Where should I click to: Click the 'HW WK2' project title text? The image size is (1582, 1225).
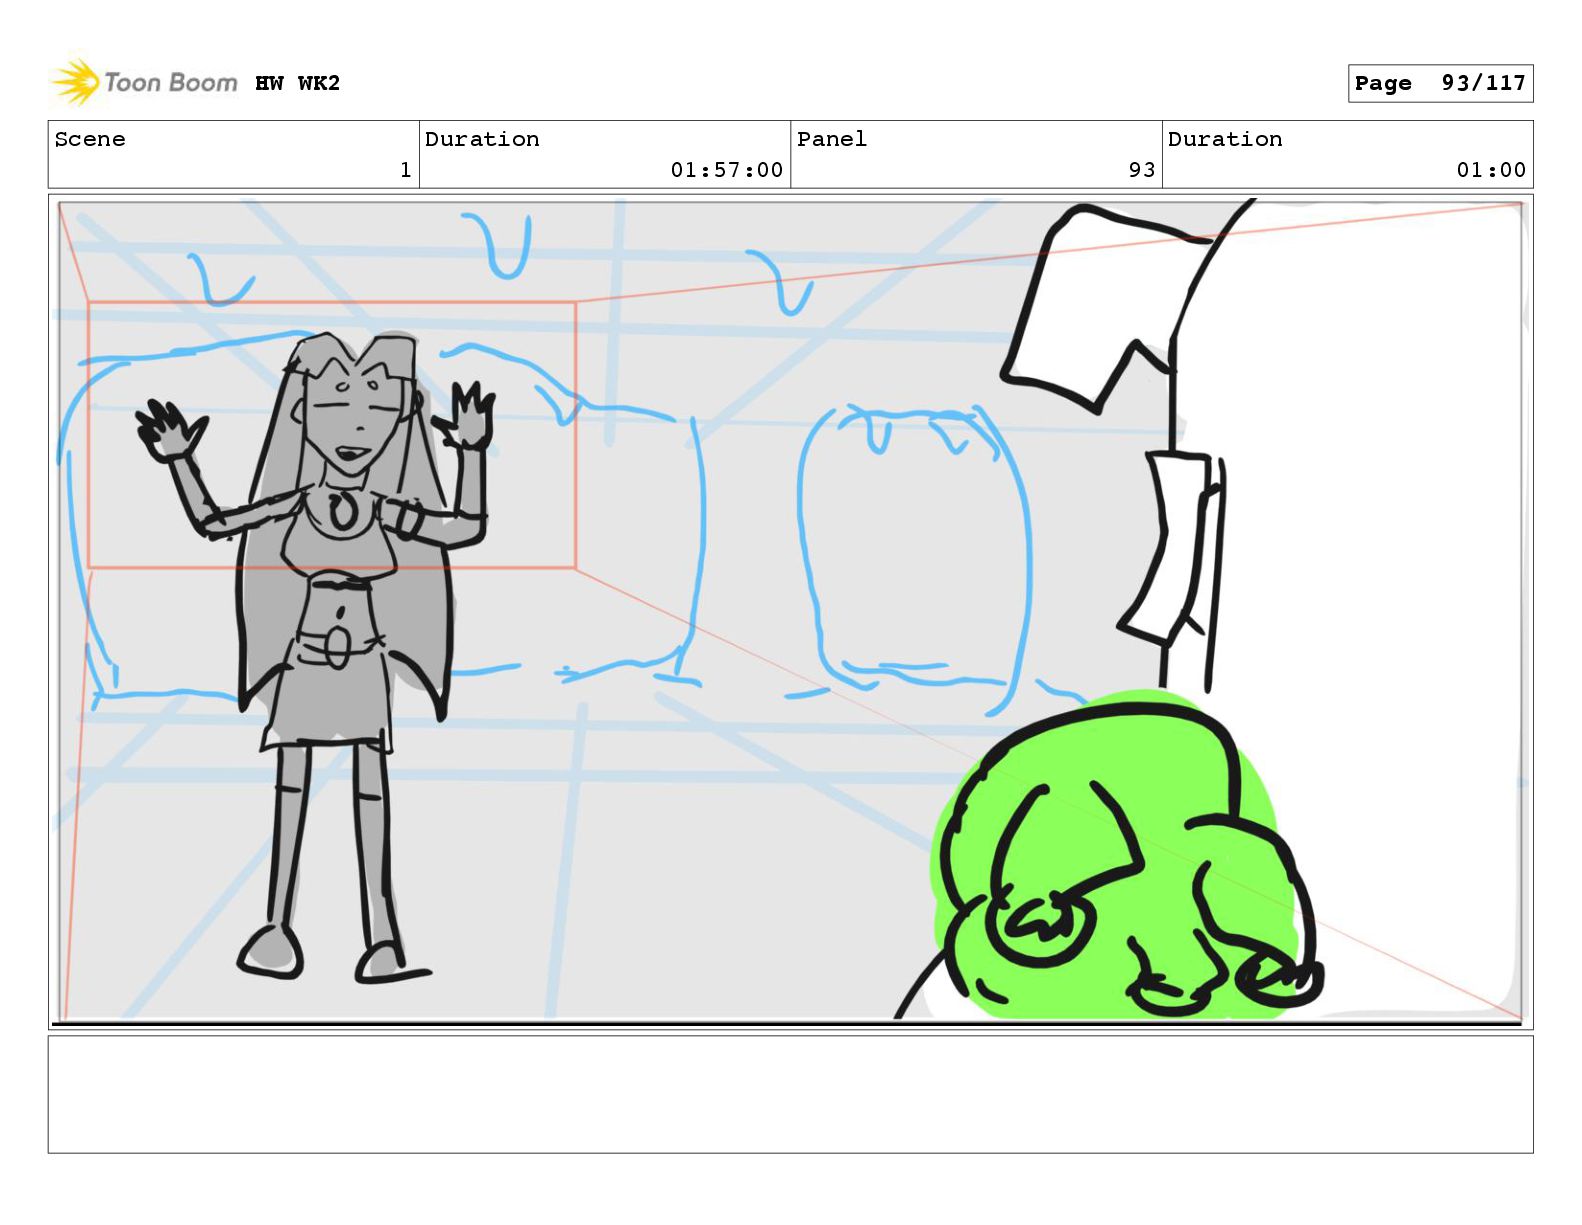coord(297,83)
